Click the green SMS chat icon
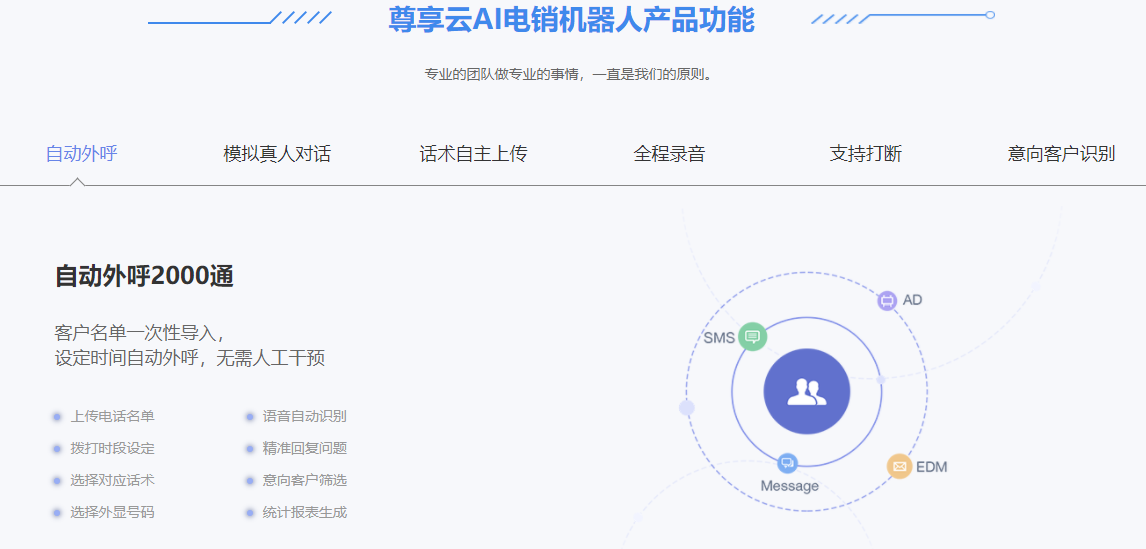 (752, 337)
